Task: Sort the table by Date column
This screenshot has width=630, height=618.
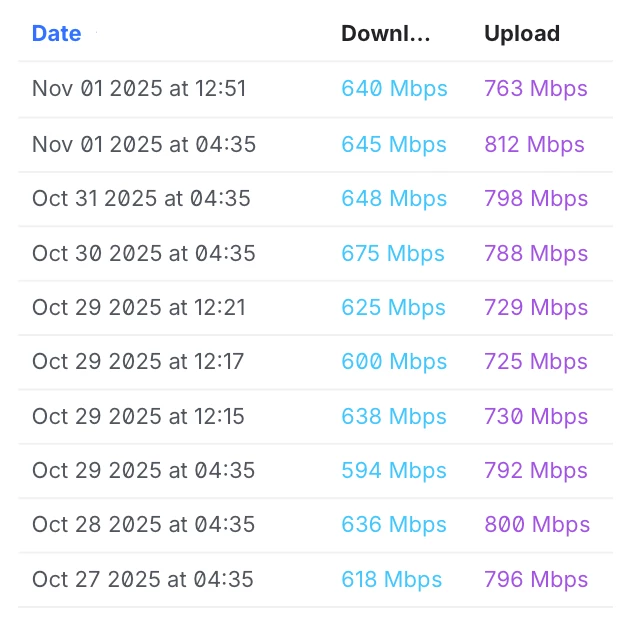Action: [x=56, y=33]
